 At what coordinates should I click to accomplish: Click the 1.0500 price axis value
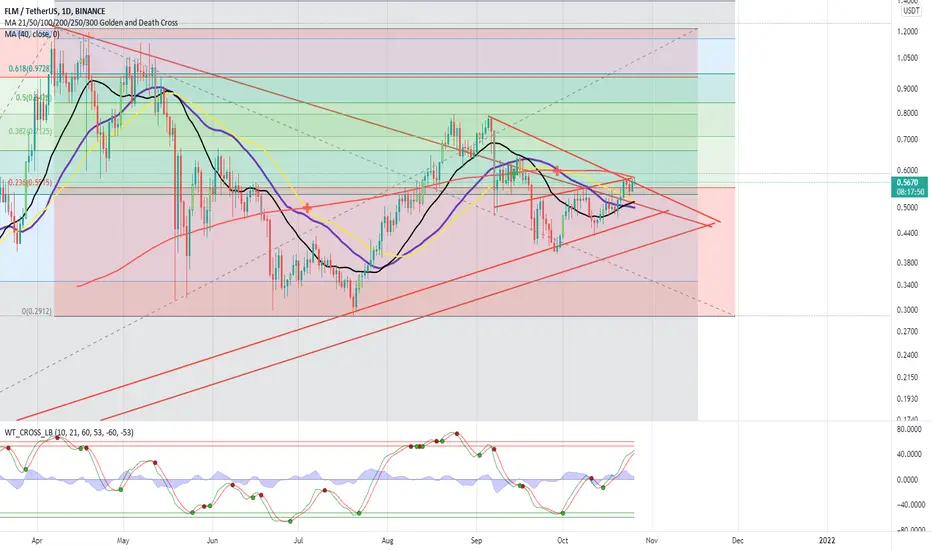click(907, 58)
